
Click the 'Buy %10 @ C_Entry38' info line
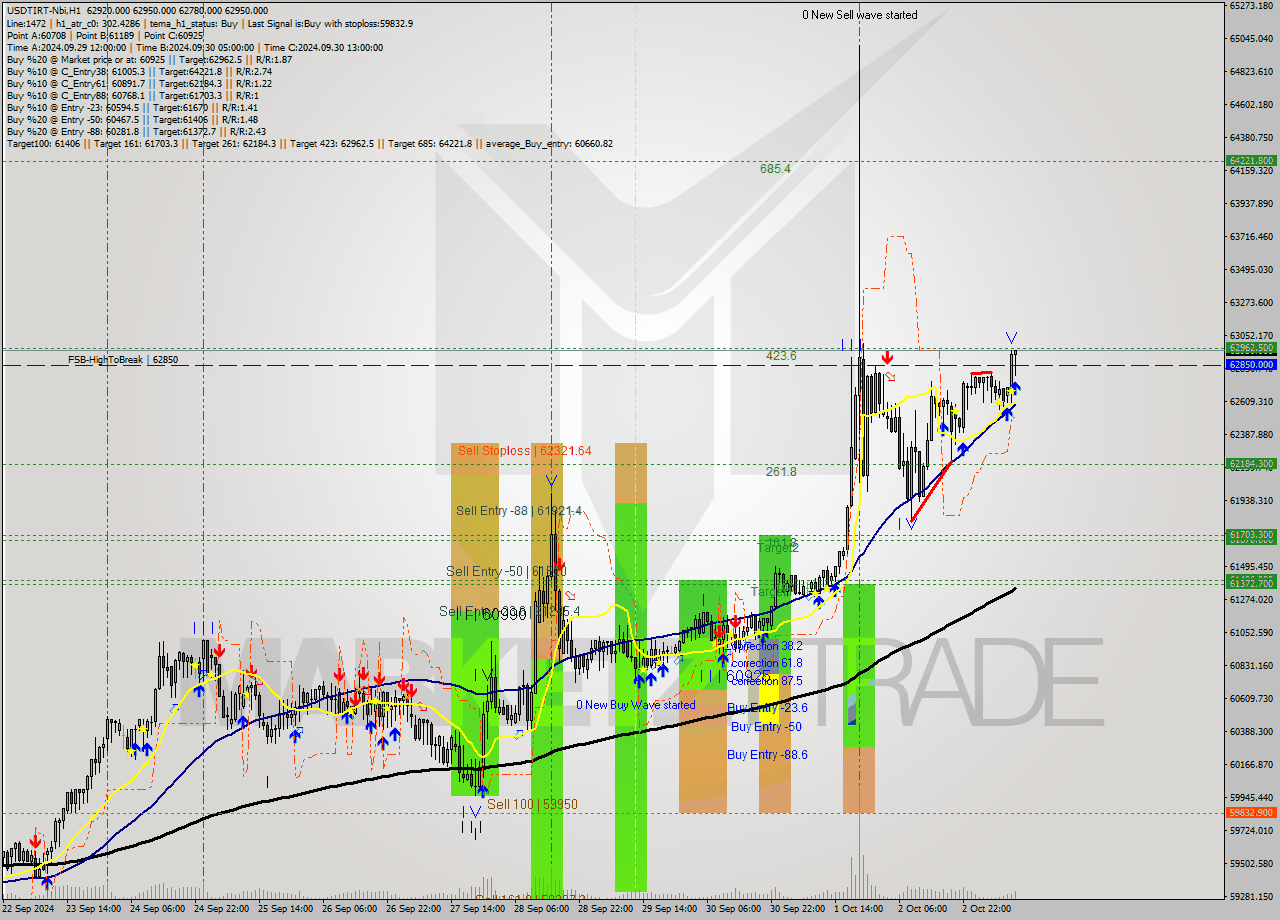coord(139,71)
